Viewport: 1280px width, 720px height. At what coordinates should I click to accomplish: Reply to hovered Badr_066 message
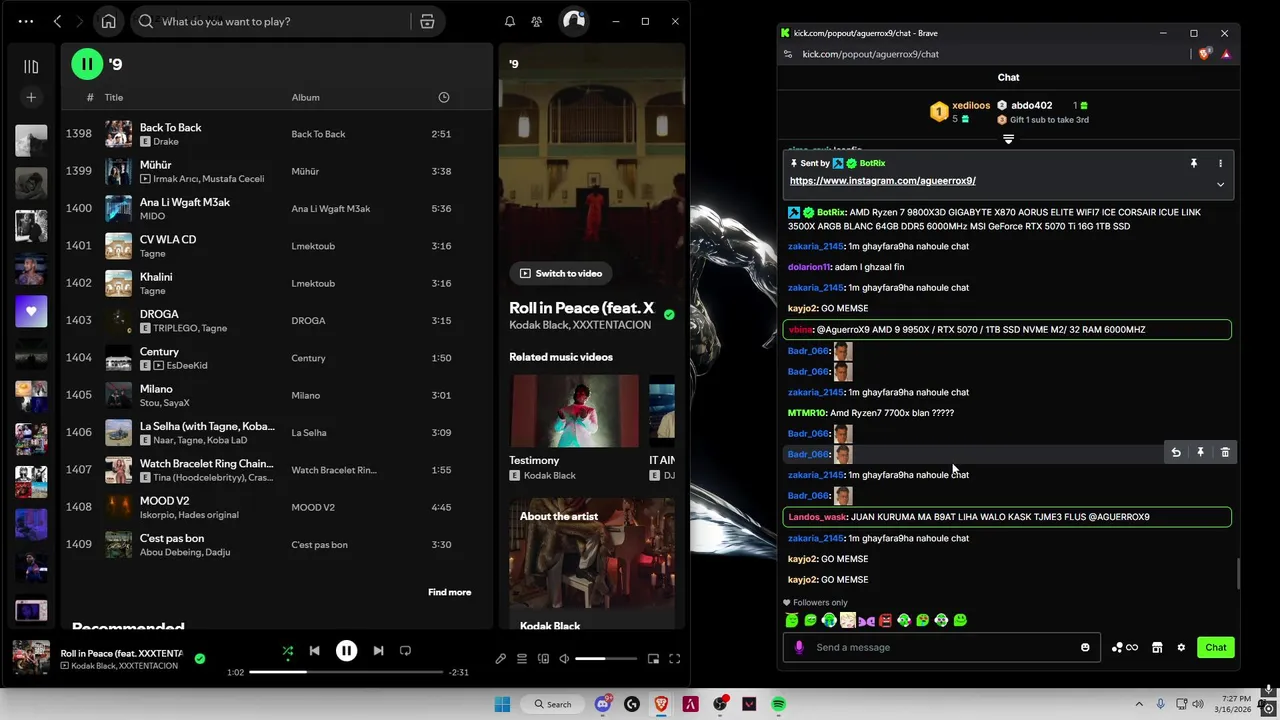(x=1176, y=453)
